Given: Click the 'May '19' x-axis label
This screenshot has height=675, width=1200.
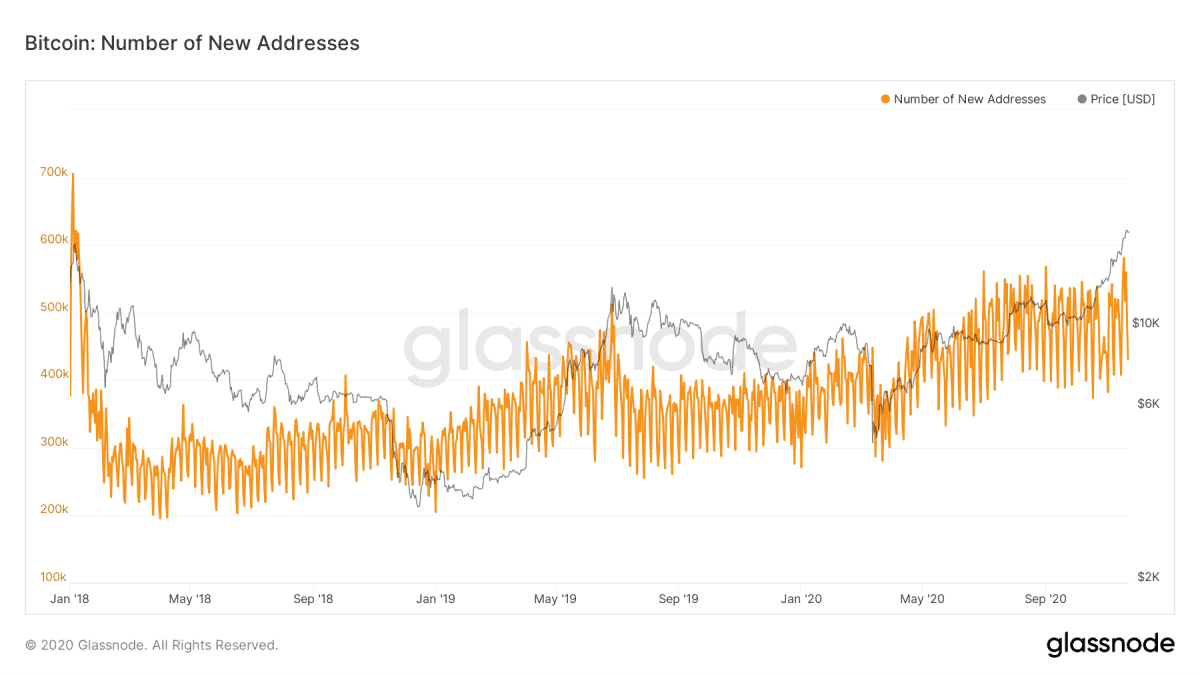Looking at the screenshot, I should [x=555, y=599].
